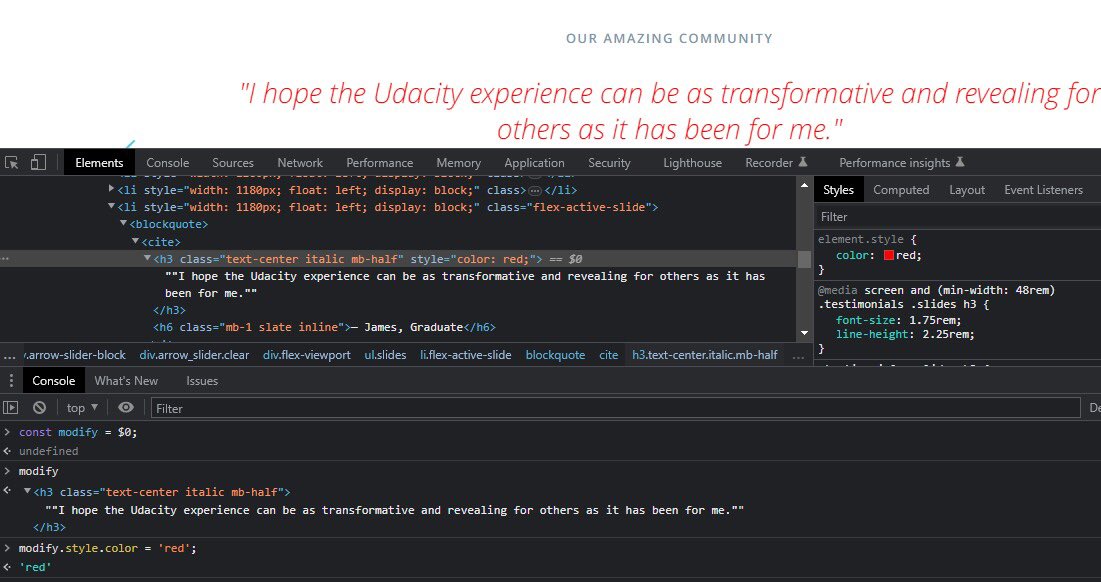The image size is (1101, 582).
Task: Collapse the selected h3 element
Action: tap(147, 258)
